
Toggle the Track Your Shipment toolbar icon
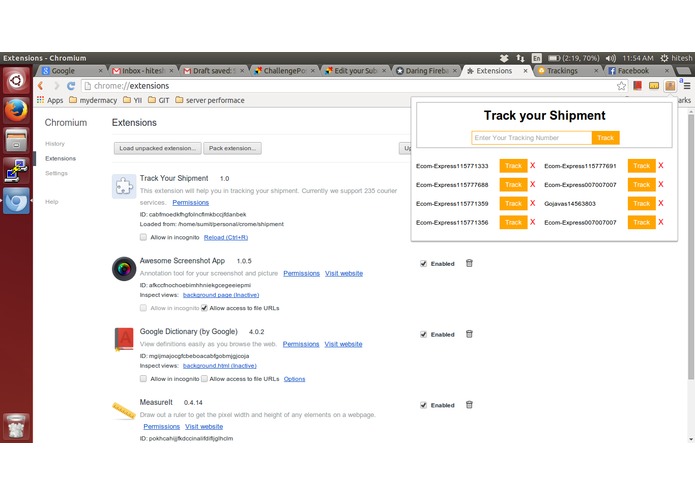[670, 86]
